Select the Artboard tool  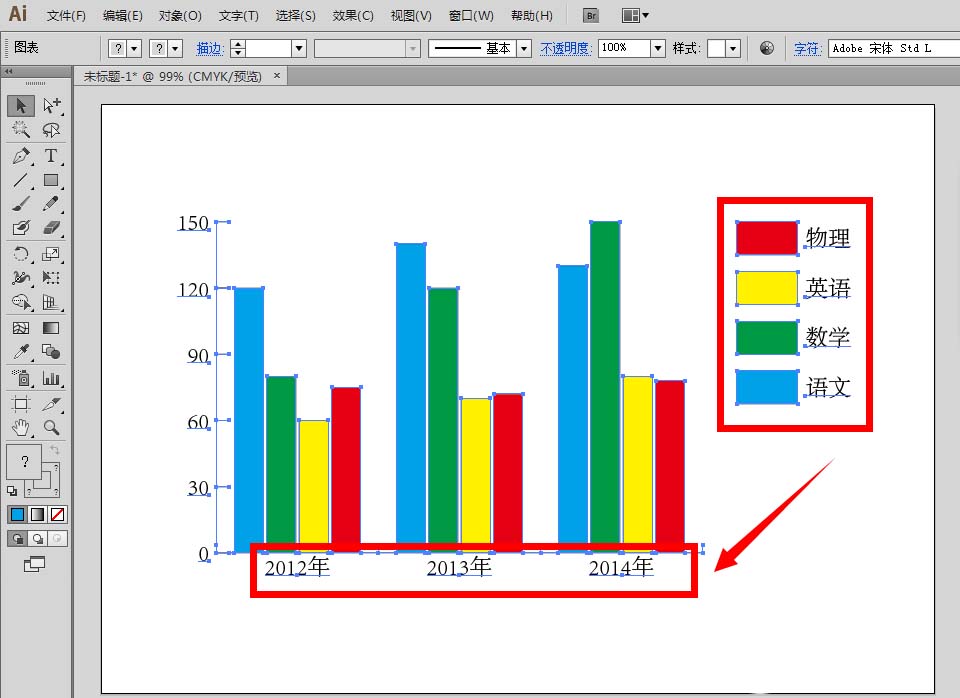tap(21, 403)
